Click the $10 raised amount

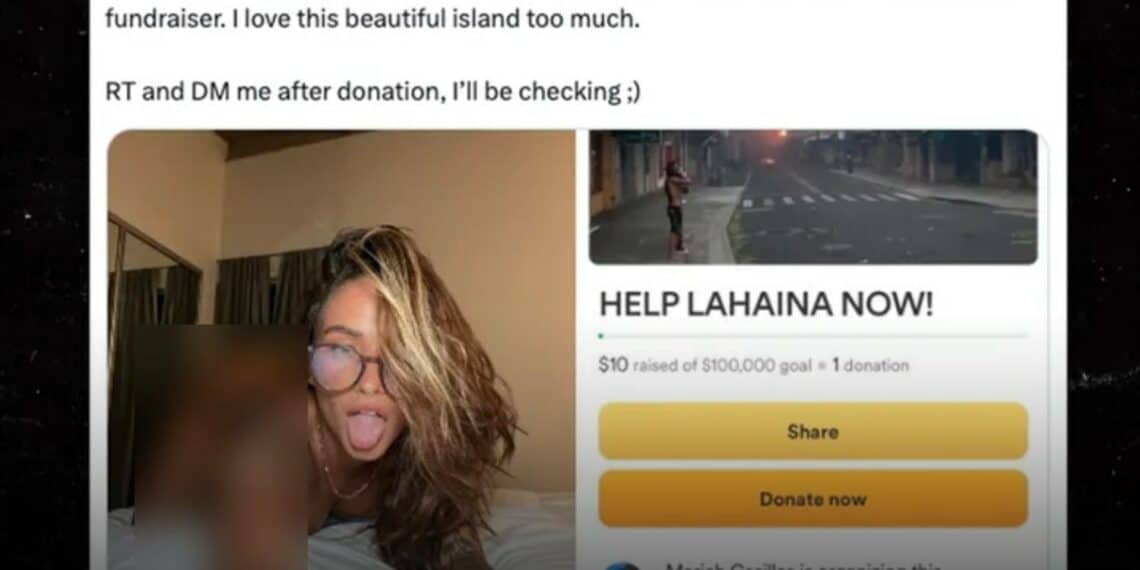[x=613, y=366]
